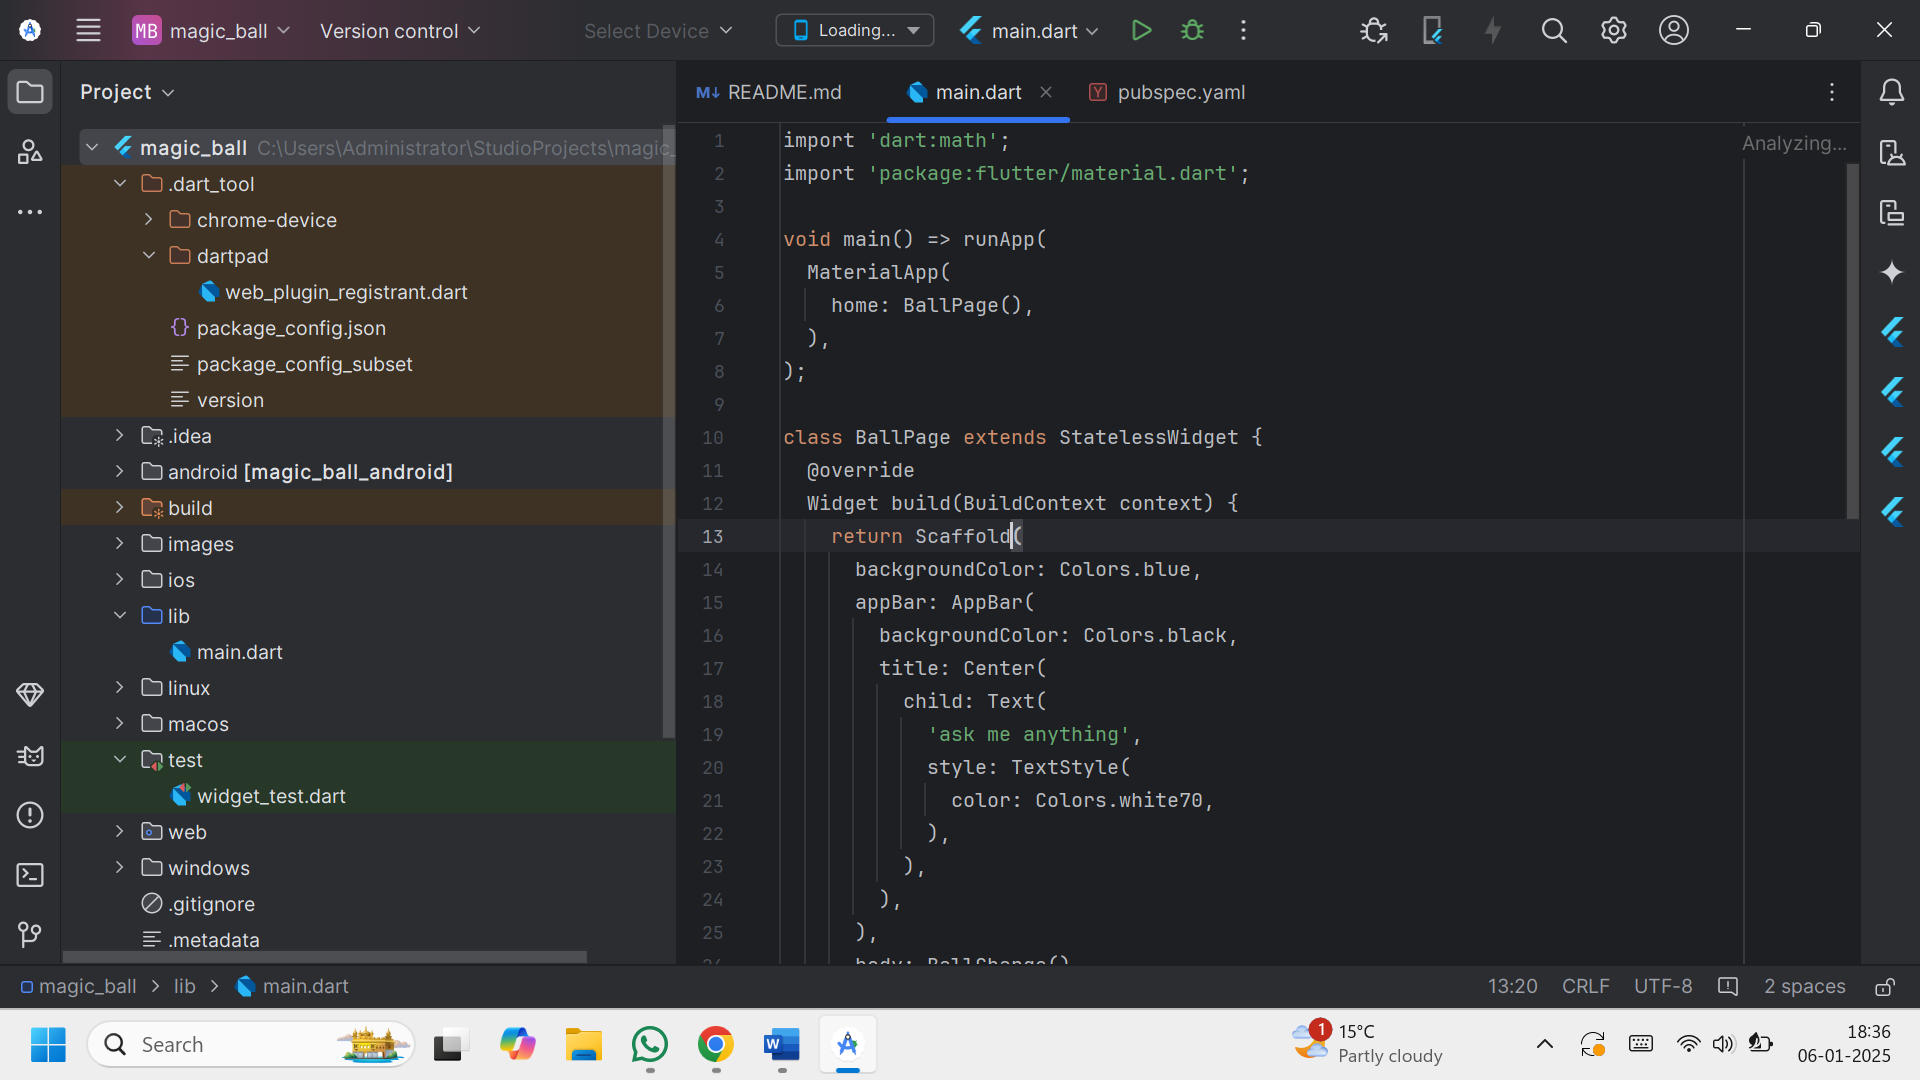Switch to the README.md tab

point(769,92)
